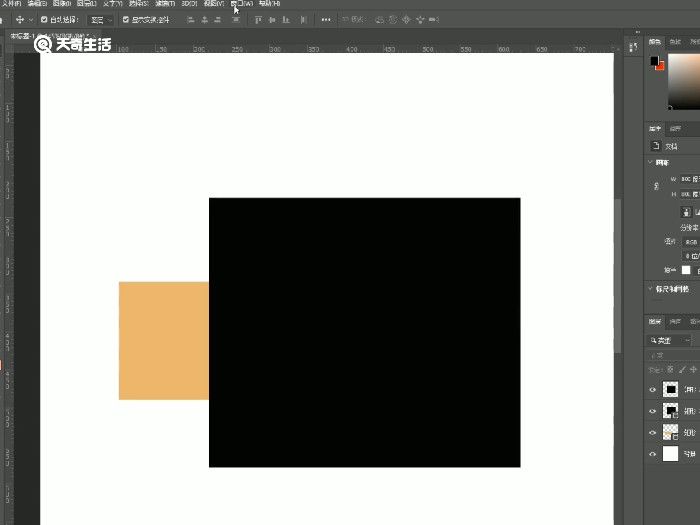Viewport: 700px width, 525px height.
Task: Open the Help menu
Action: (270, 4)
